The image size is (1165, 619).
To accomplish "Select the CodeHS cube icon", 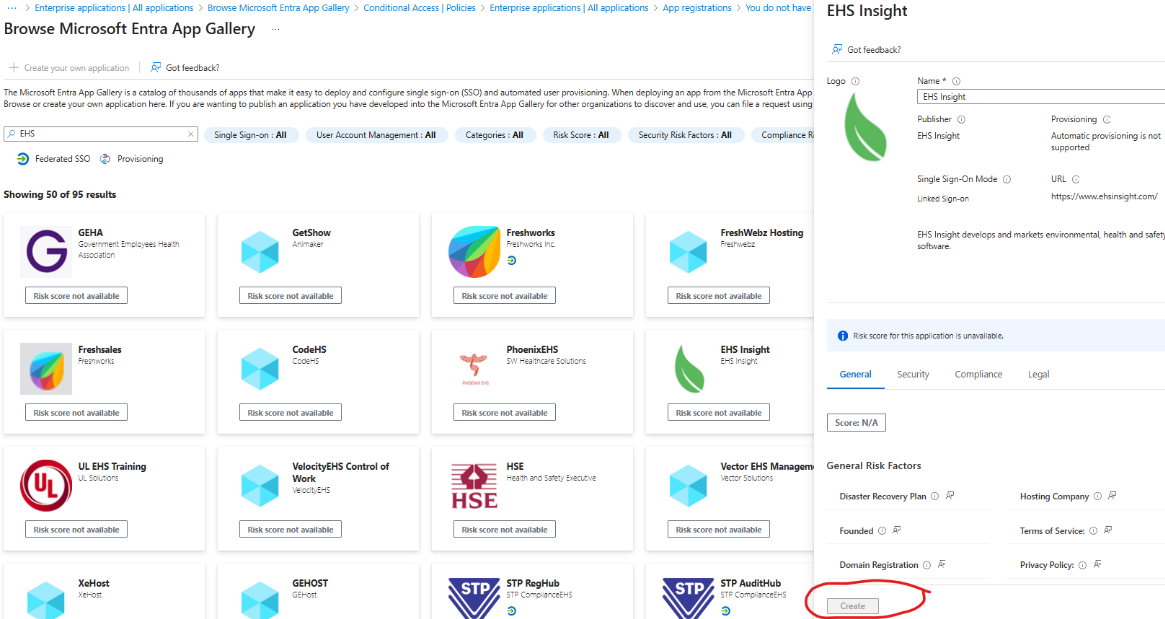I will [259, 369].
